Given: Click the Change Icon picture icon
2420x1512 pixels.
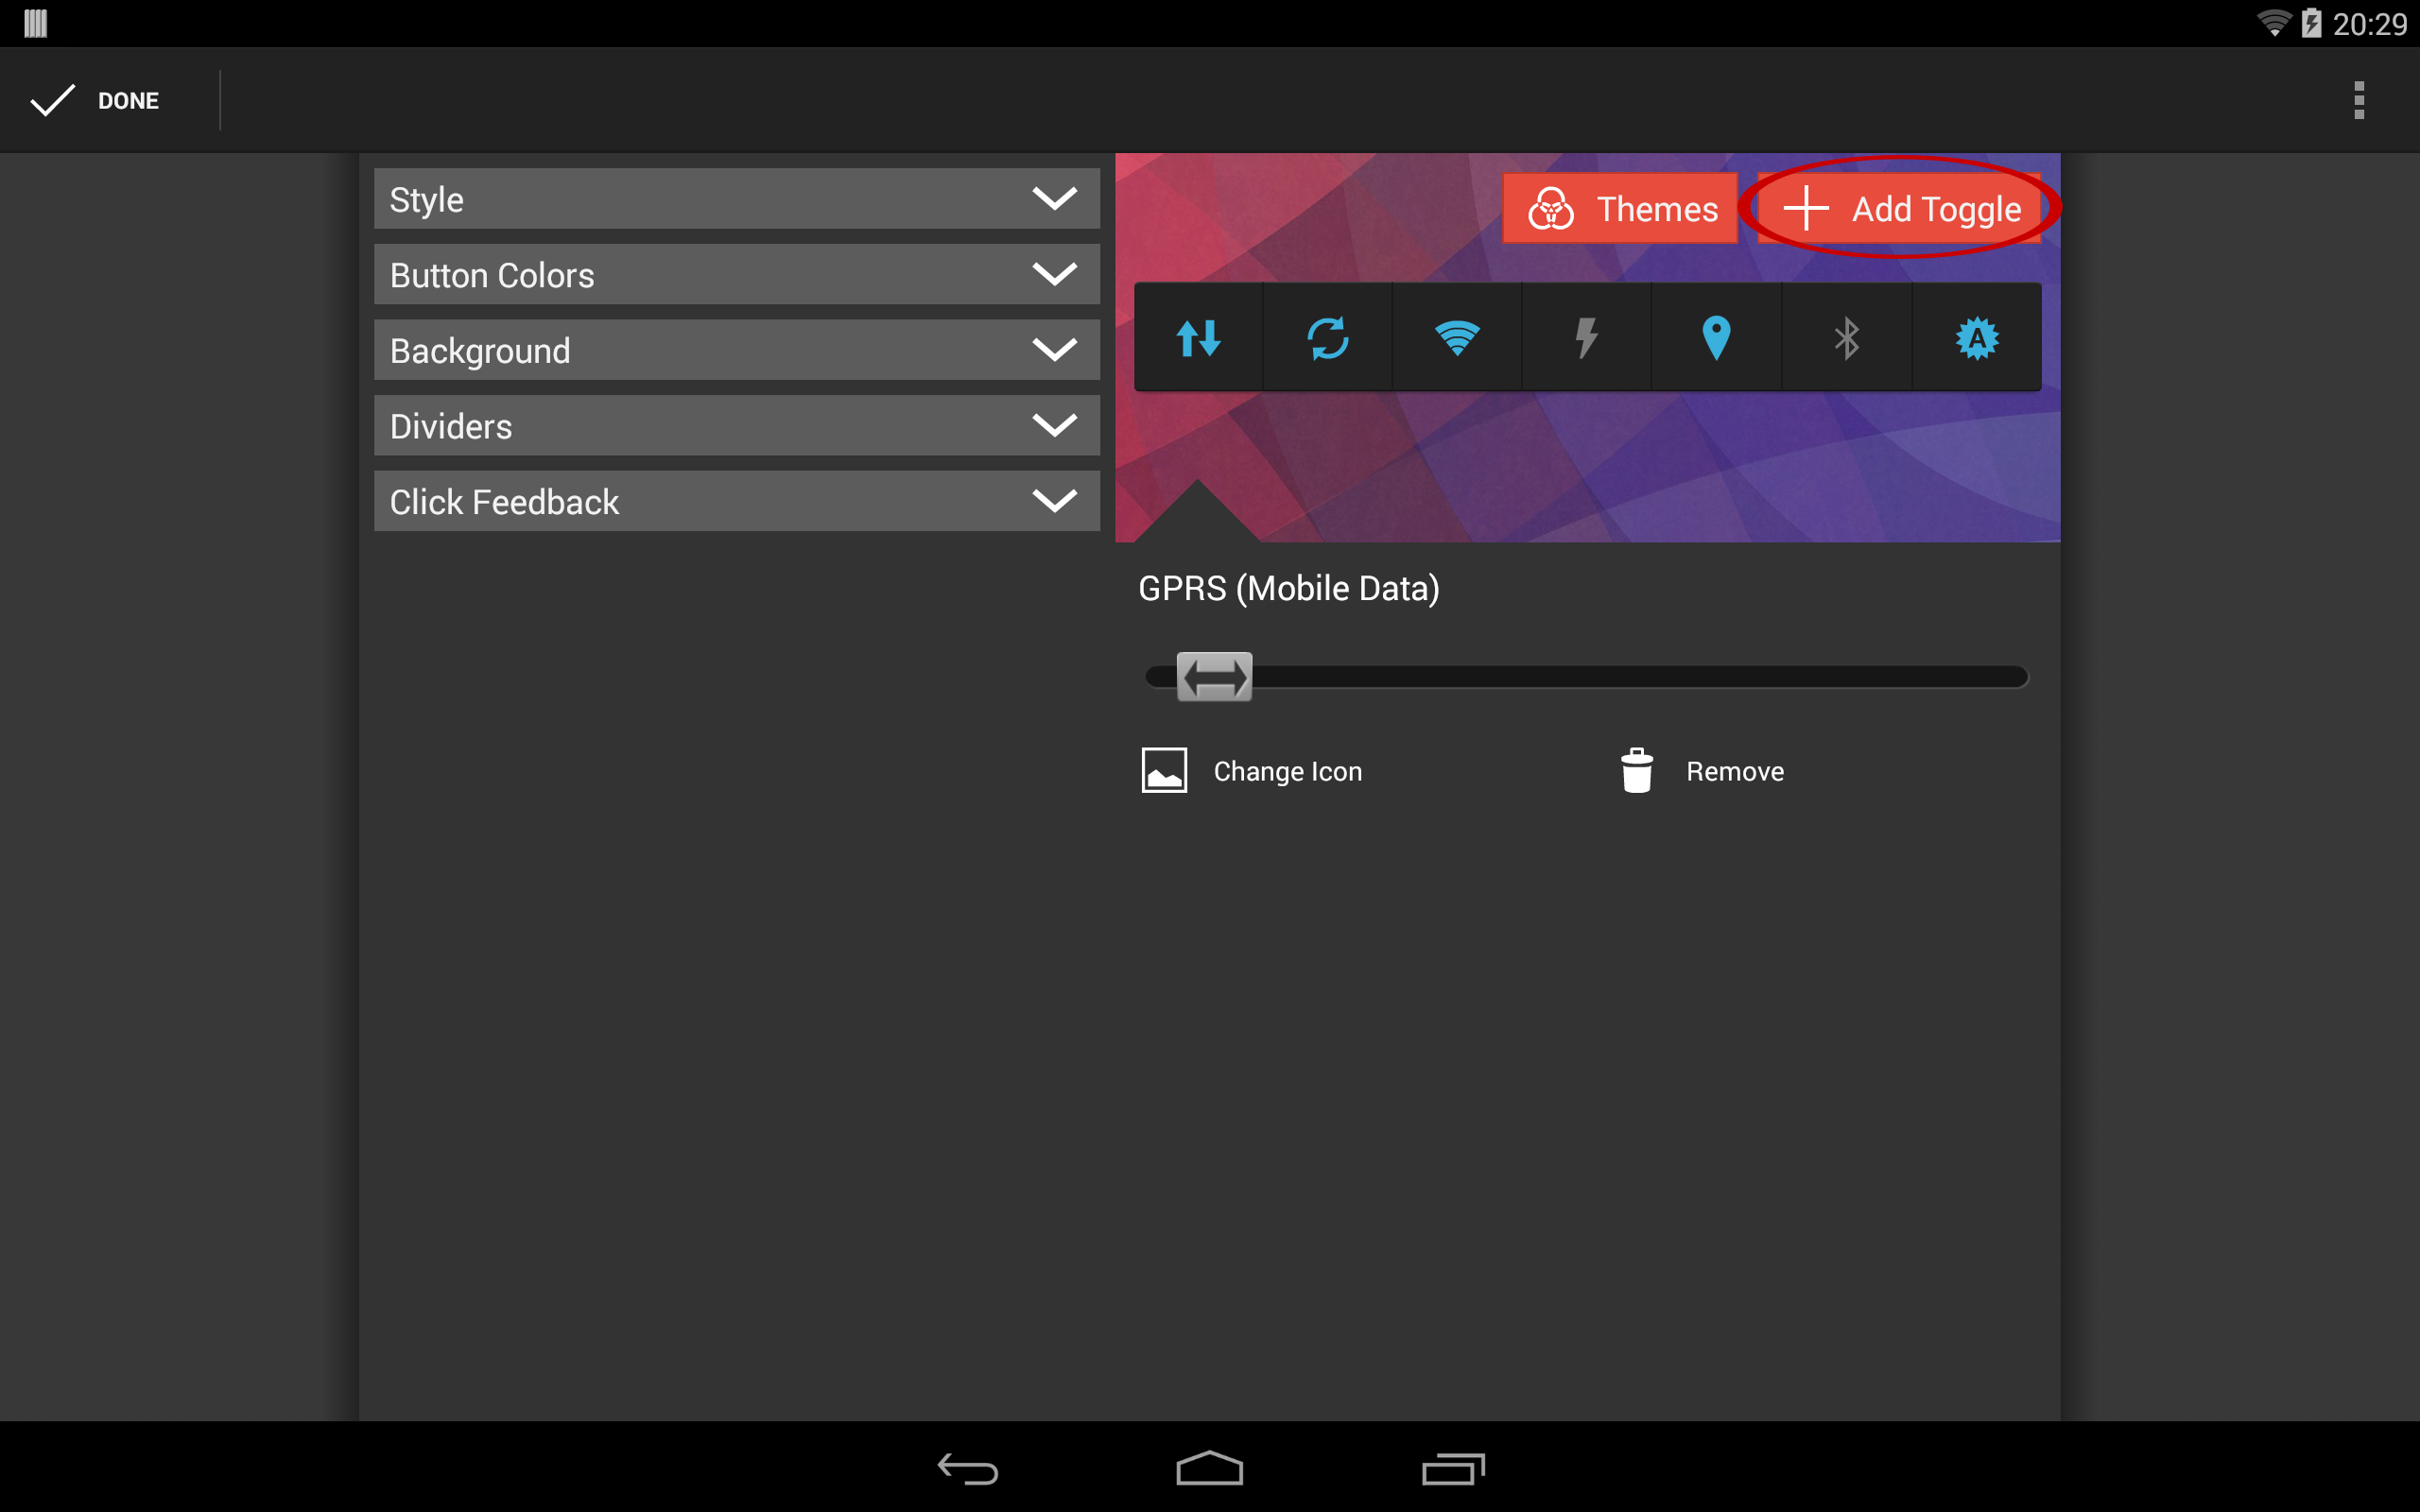Looking at the screenshot, I should pyautogui.click(x=1164, y=771).
